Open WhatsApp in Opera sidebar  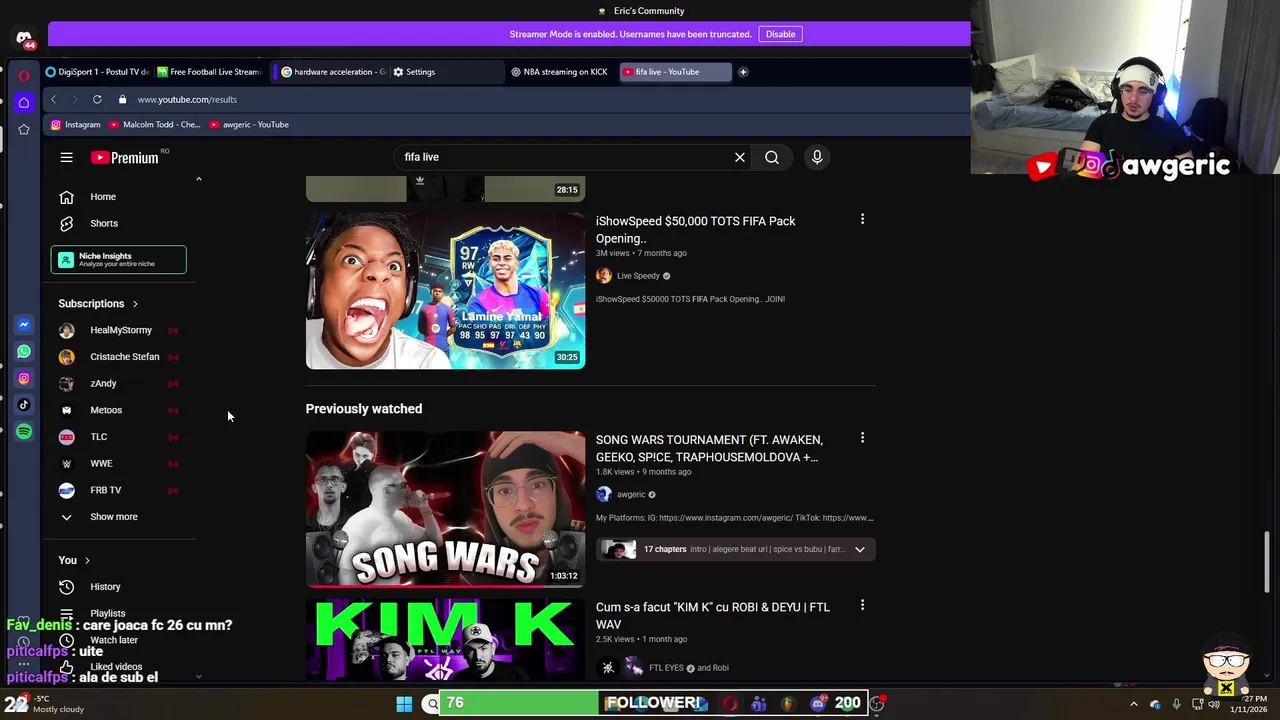pyautogui.click(x=24, y=352)
